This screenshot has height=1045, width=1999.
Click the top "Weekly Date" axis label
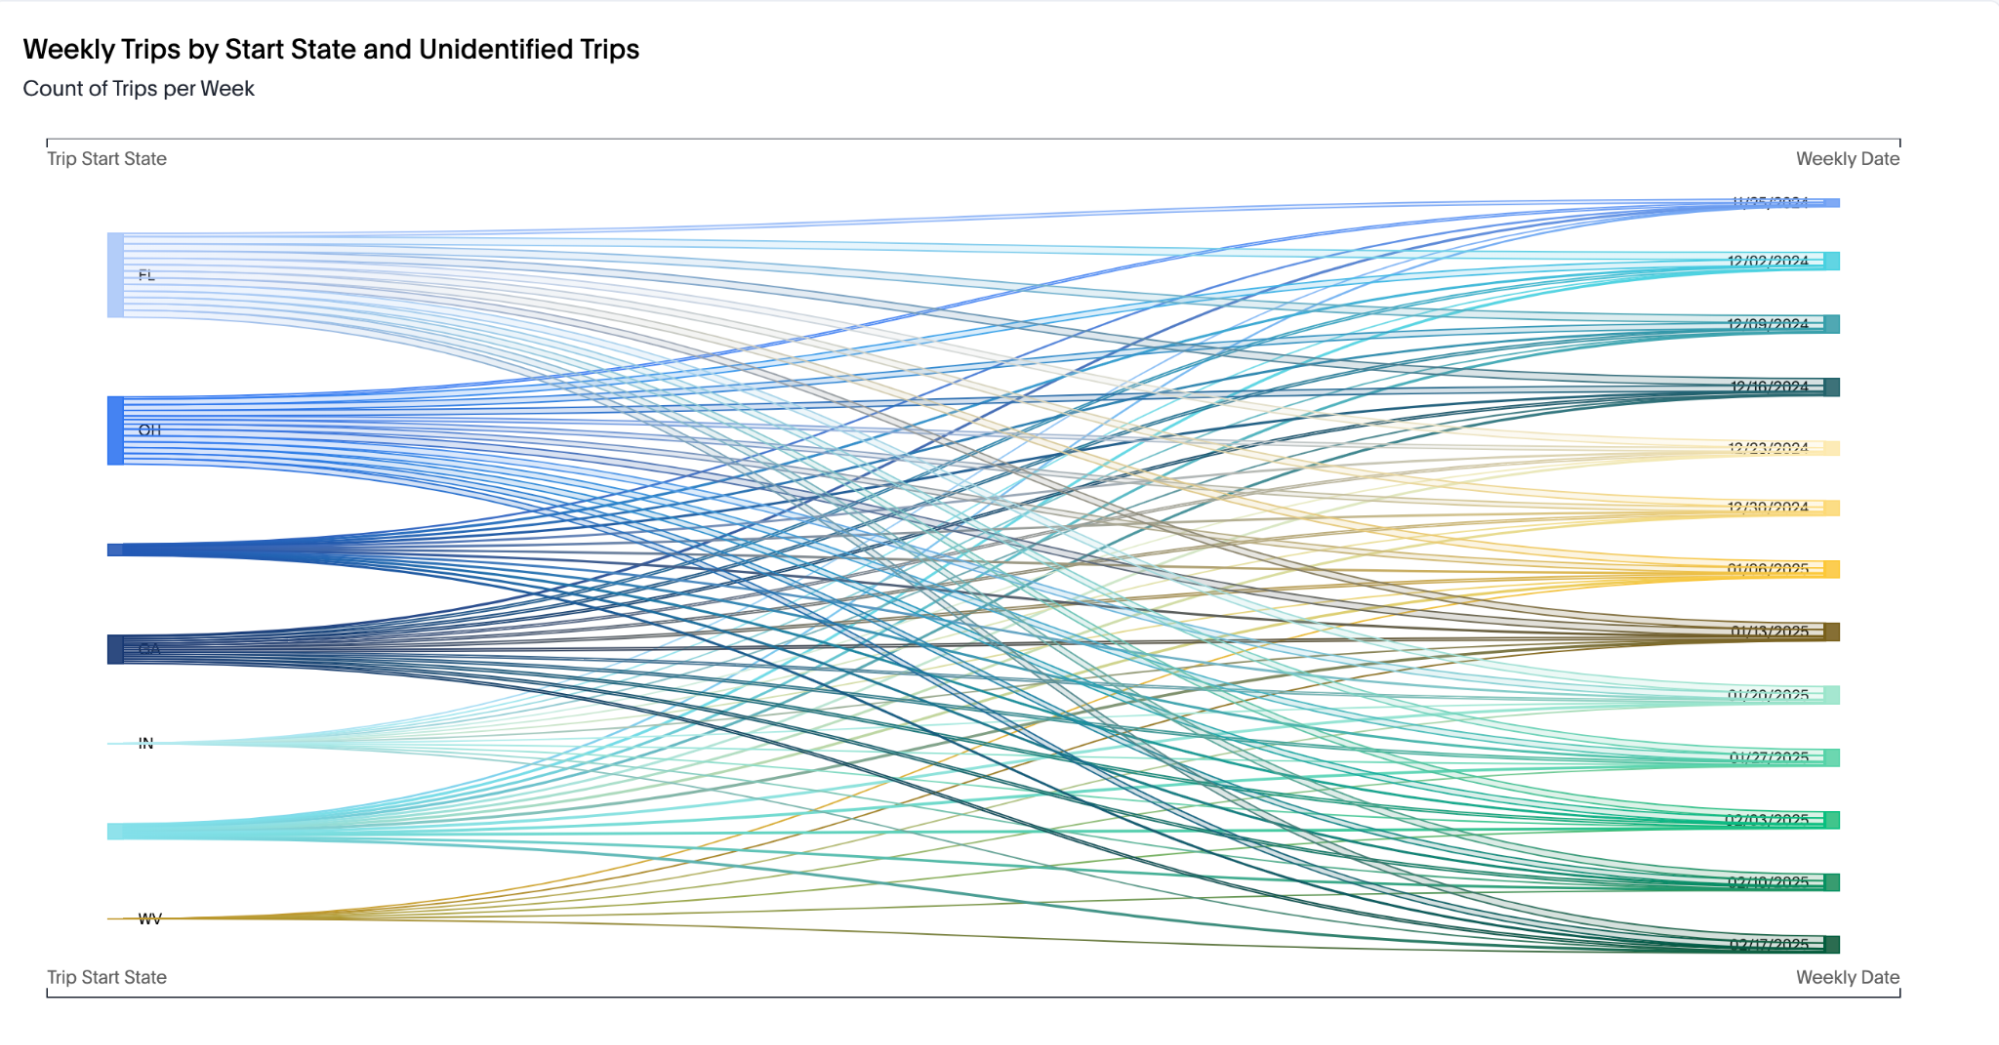(x=1847, y=159)
